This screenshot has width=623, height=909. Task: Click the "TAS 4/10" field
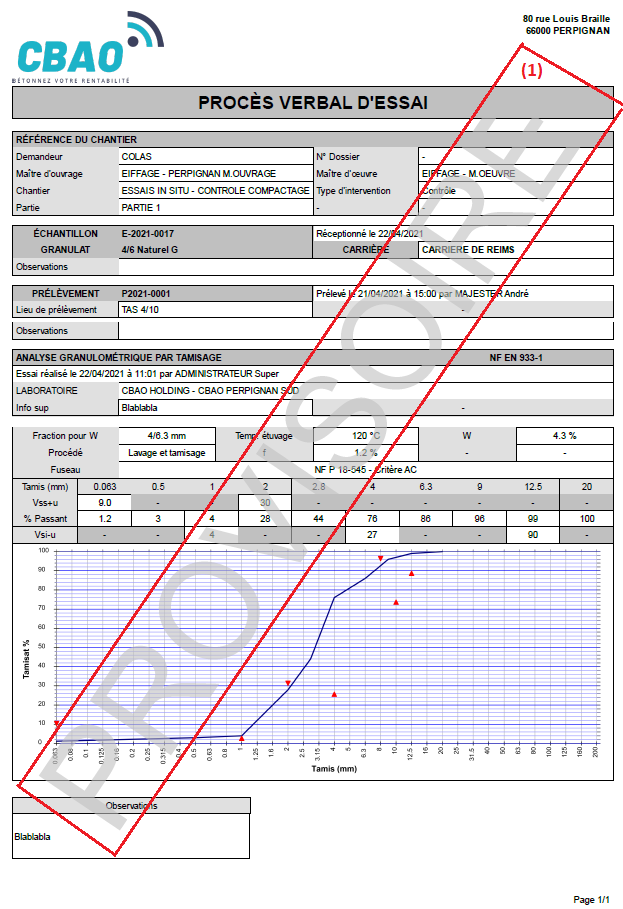[x=215, y=310]
